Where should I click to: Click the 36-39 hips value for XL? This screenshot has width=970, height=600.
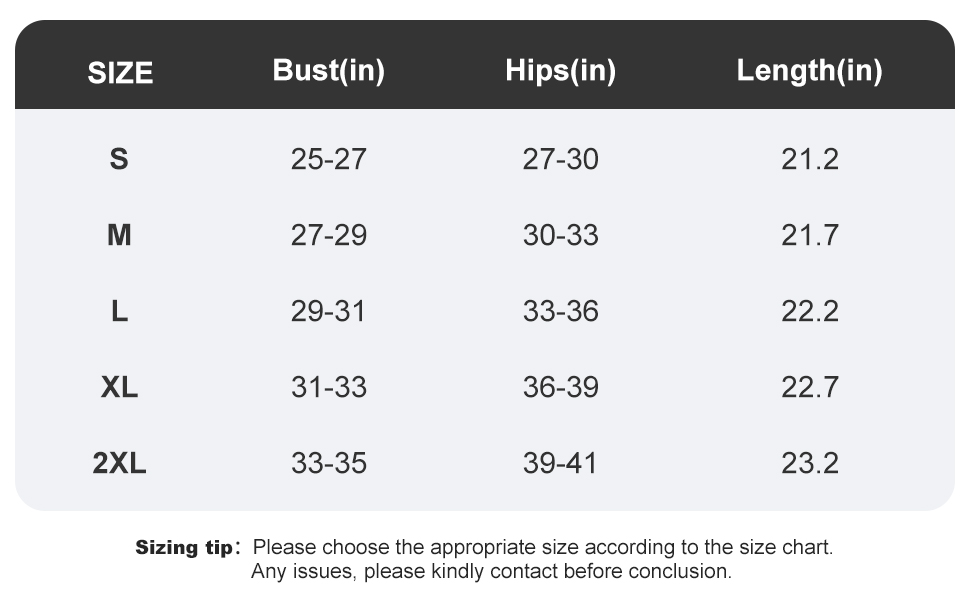560,387
